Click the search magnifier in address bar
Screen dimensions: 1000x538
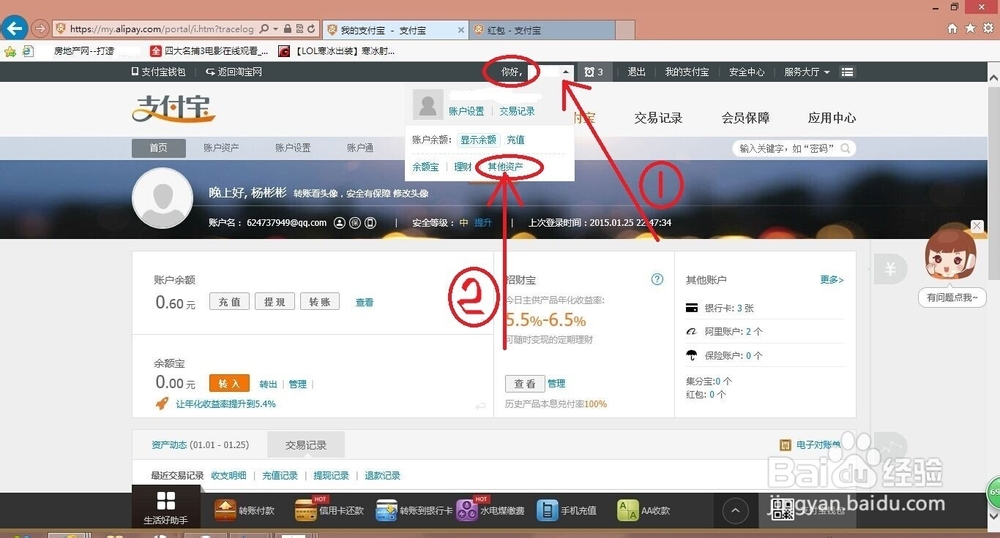[x=265, y=29]
